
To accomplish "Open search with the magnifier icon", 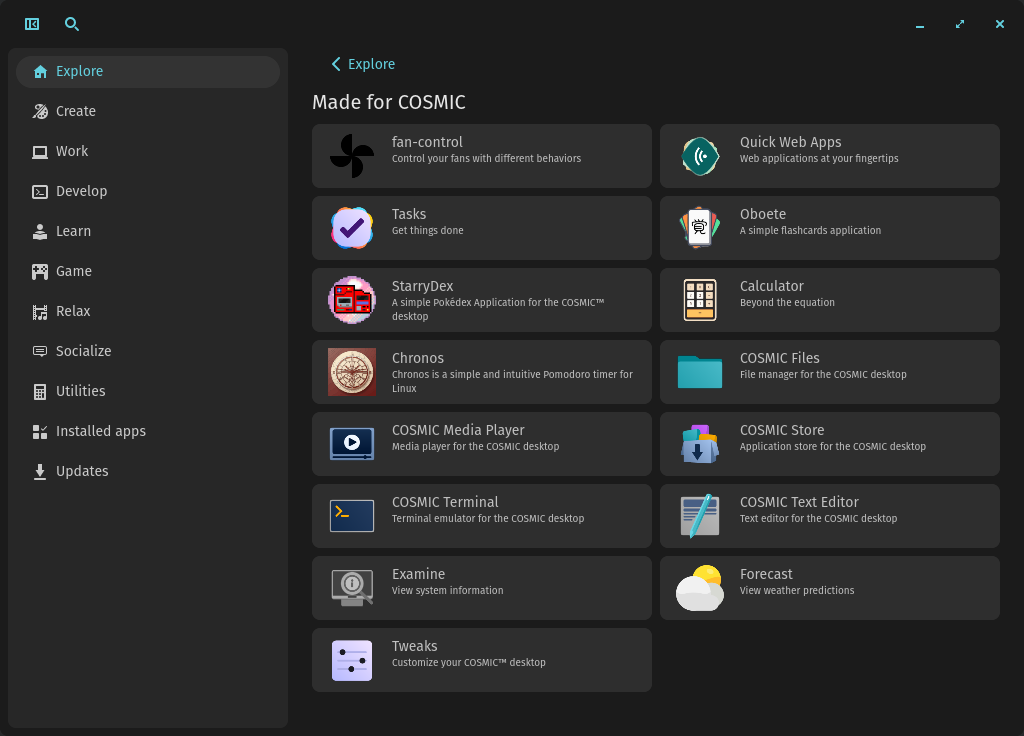I will pos(71,24).
